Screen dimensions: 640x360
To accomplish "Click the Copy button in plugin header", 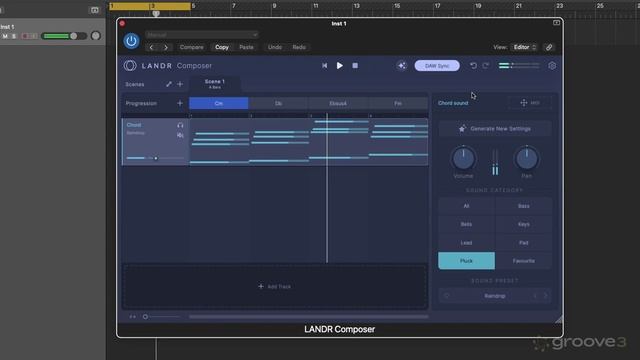I will point(222,47).
